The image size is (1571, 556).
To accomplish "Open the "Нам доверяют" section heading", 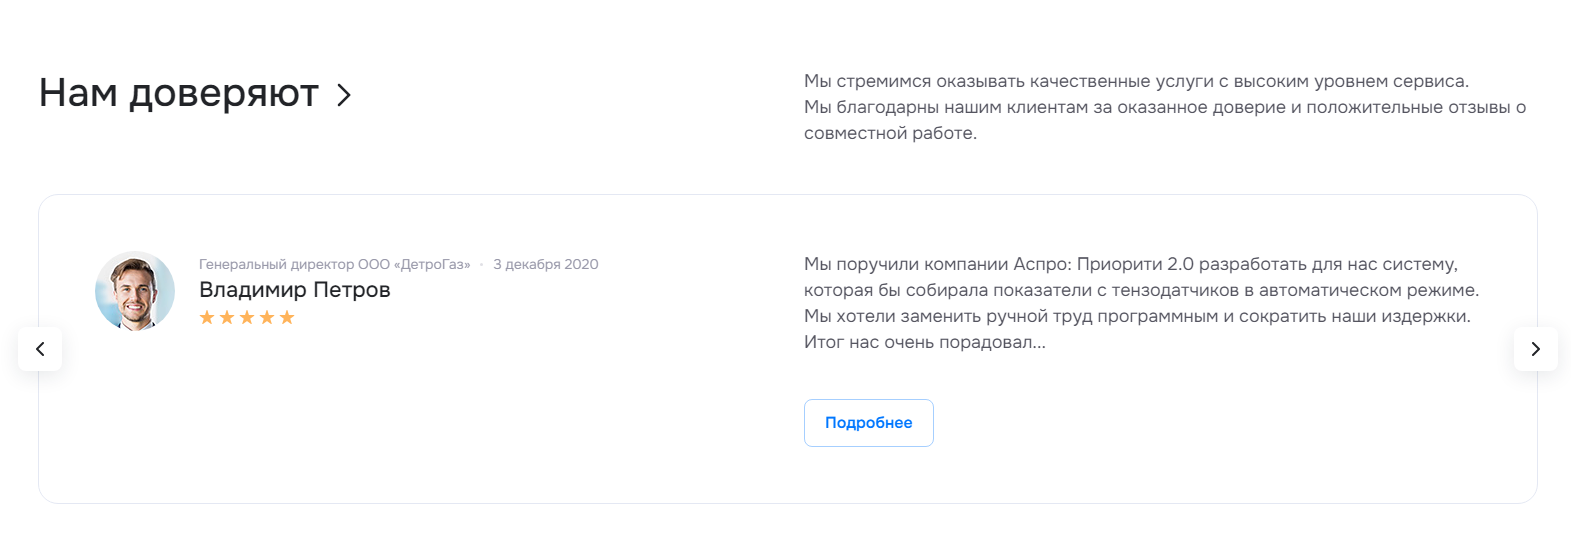I will (178, 93).
